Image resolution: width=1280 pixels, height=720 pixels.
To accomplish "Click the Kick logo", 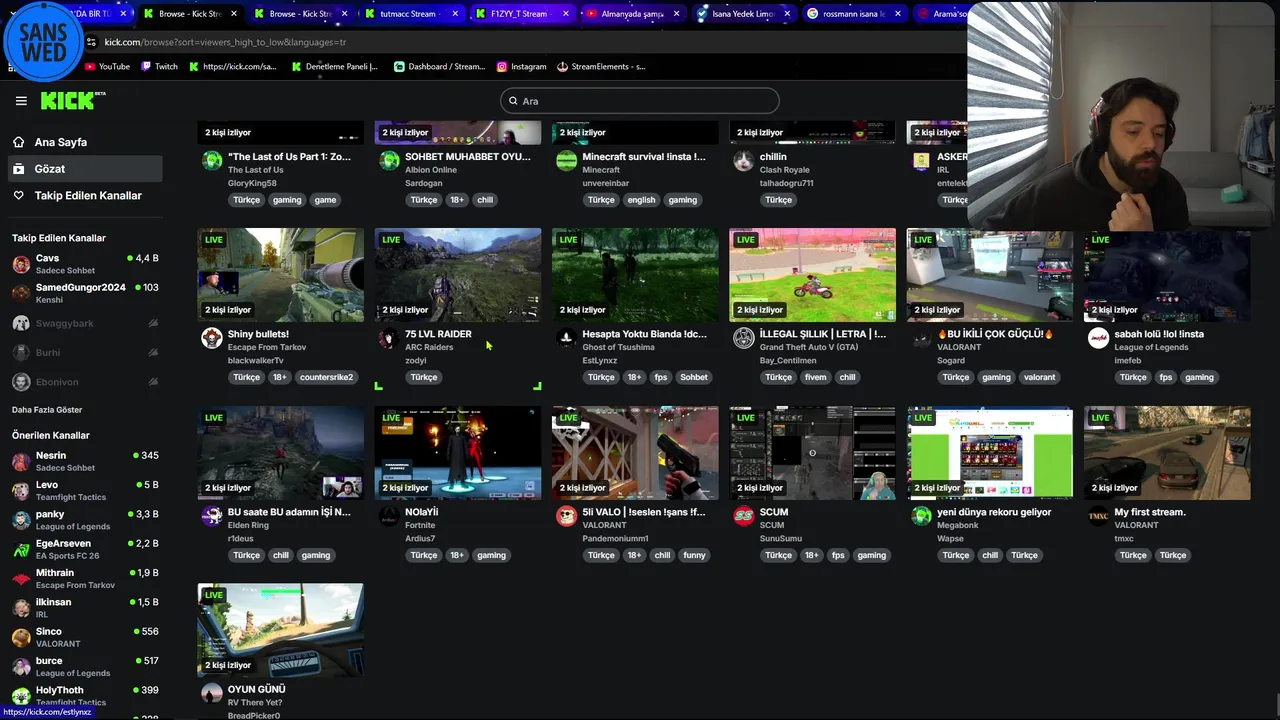I will [73, 100].
